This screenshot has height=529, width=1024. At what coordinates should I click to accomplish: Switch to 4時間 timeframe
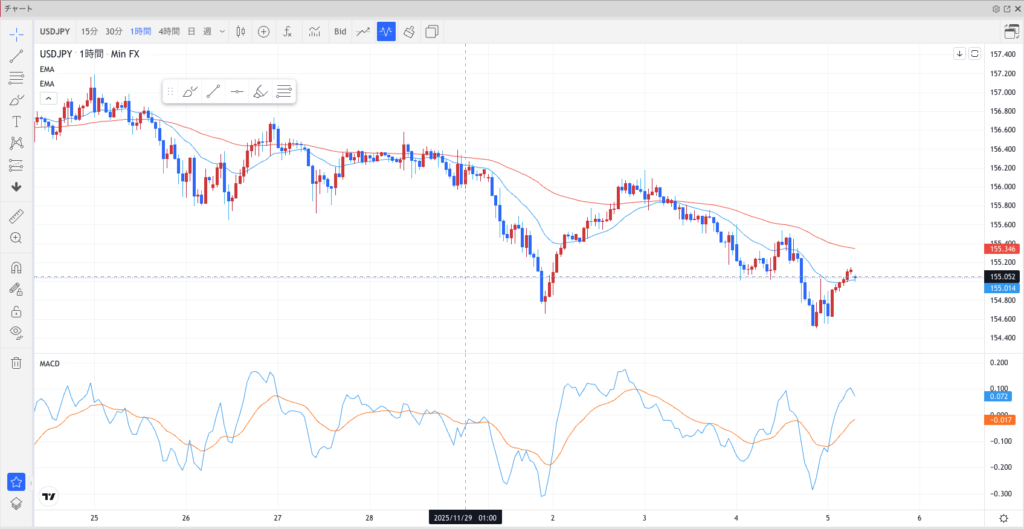click(169, 32)
